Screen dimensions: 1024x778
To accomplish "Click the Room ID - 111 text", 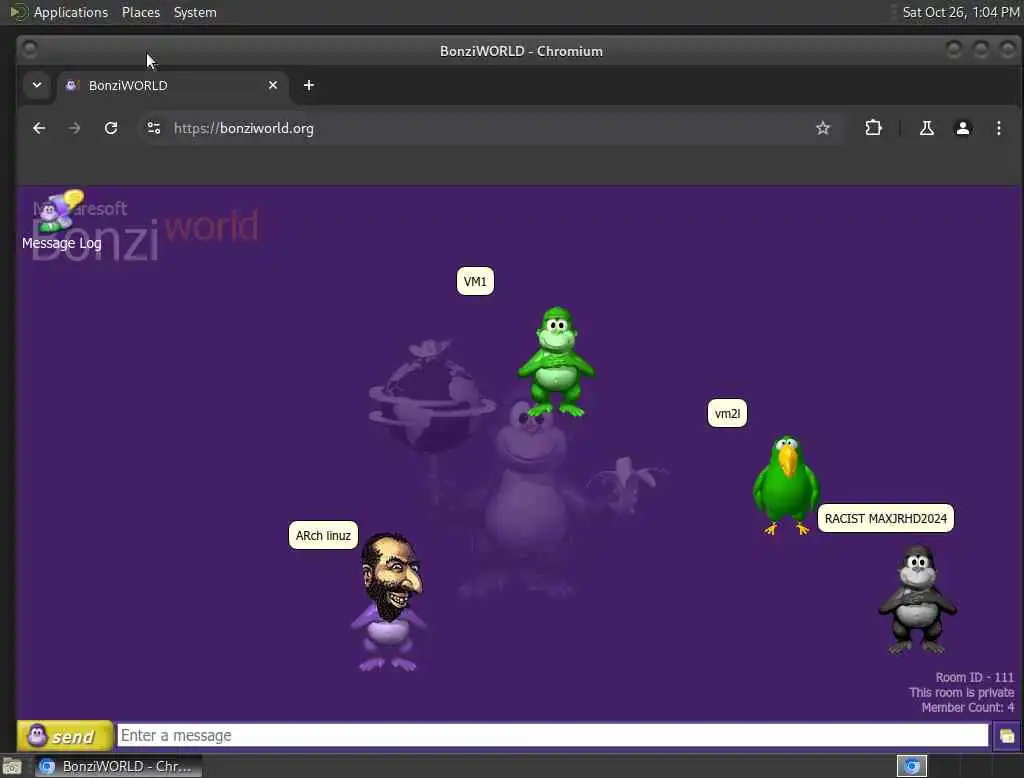I will coord(974,677).
